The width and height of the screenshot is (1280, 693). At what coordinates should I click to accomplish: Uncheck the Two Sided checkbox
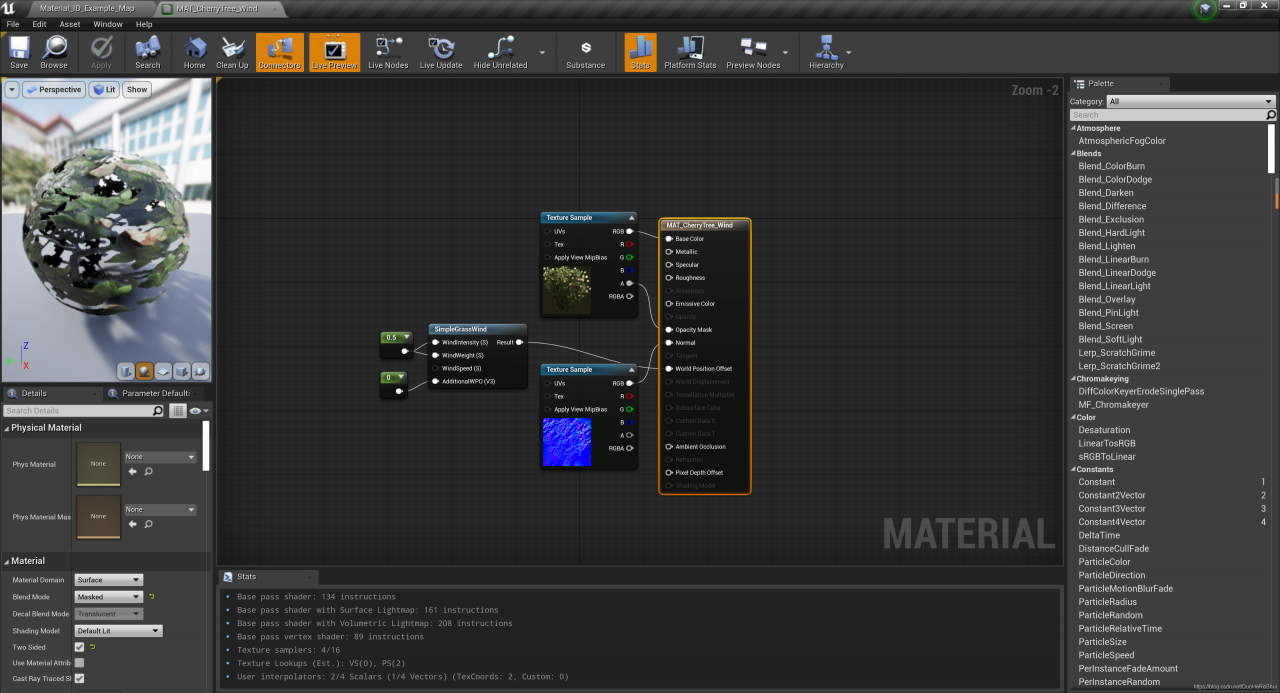coord(80,647)
